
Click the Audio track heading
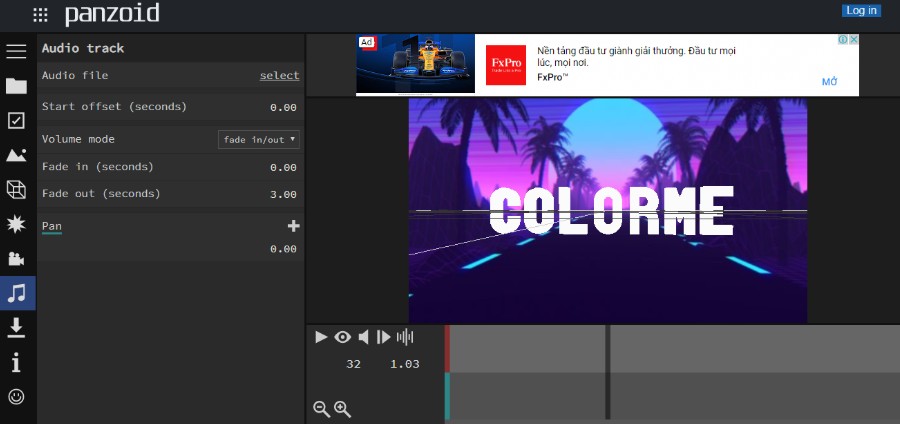tap(83, 49)
